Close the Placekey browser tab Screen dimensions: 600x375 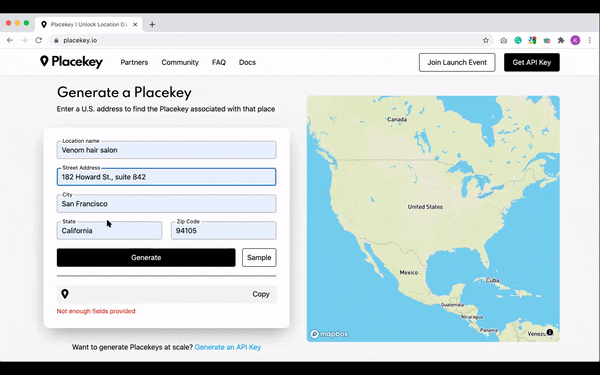135,24
